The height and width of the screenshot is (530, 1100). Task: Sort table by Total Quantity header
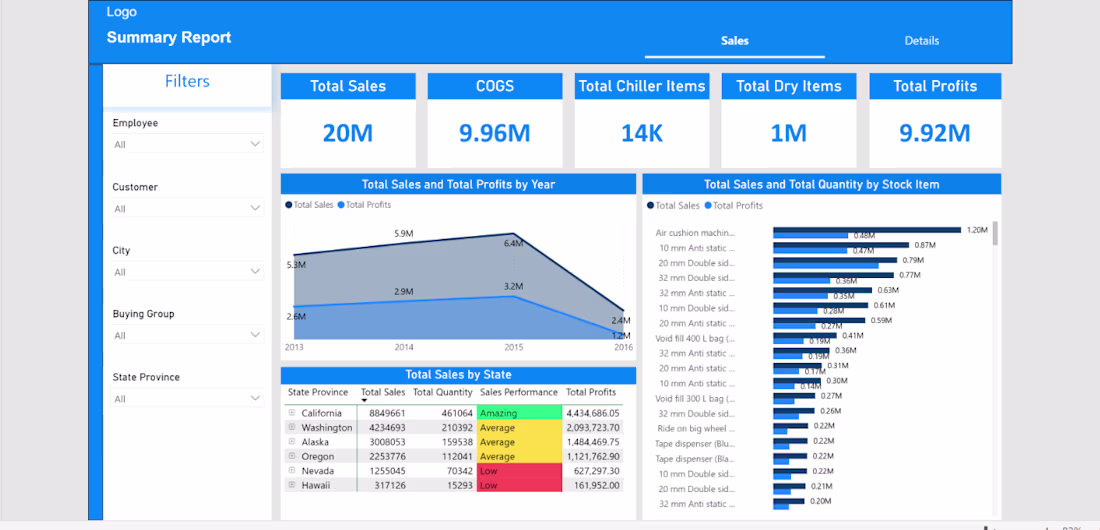(443, 392)
